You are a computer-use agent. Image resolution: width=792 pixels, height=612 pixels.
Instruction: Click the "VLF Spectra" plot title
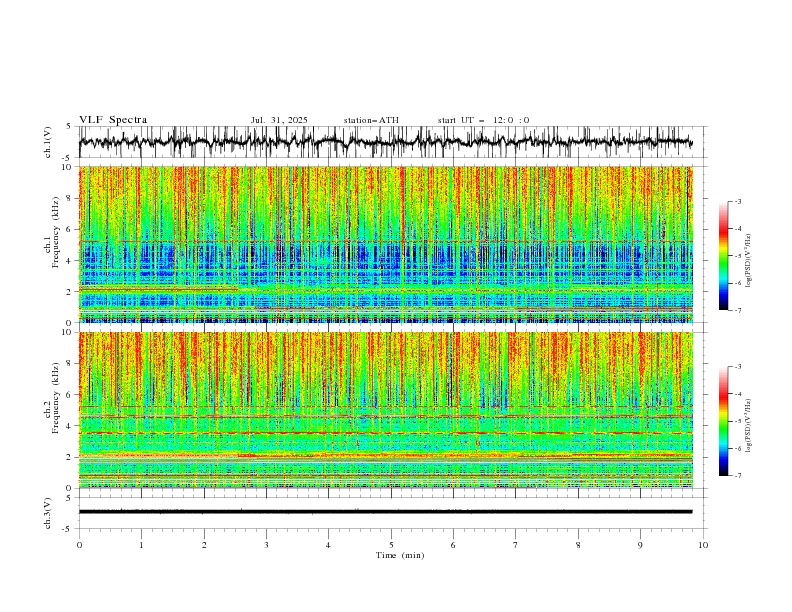click(113, 120)
